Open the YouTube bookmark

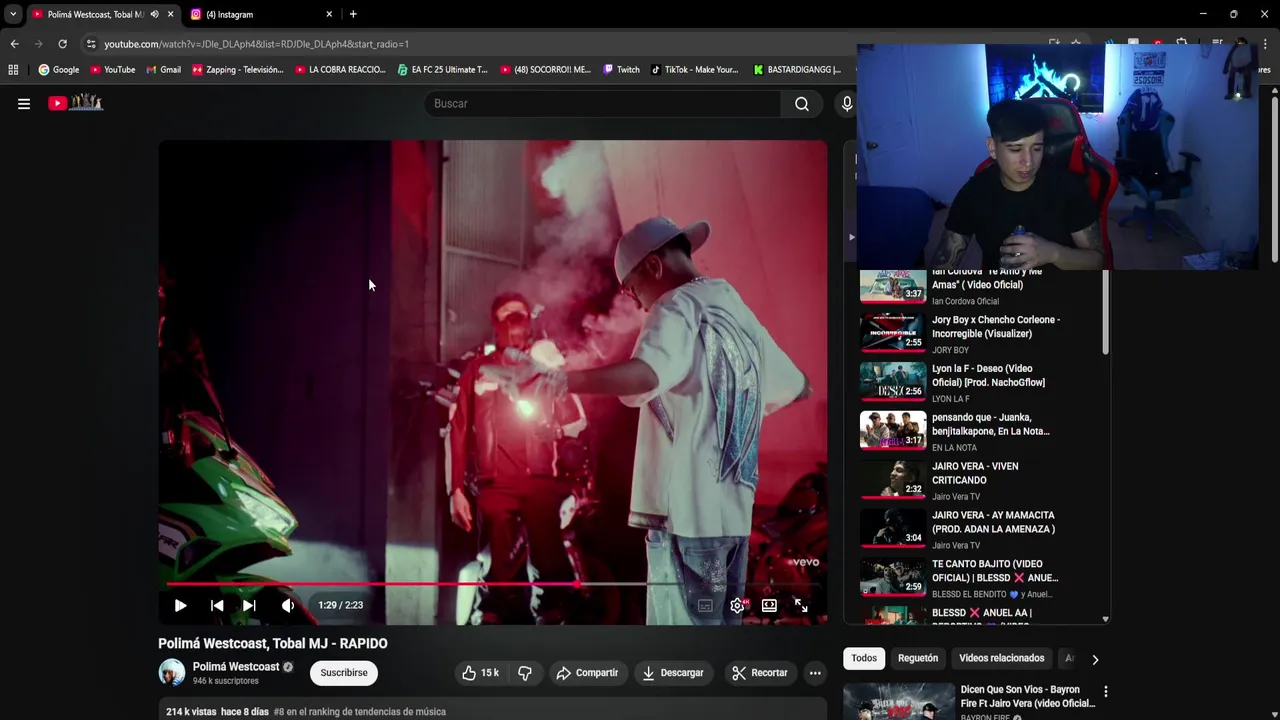(x=112, y=70)
